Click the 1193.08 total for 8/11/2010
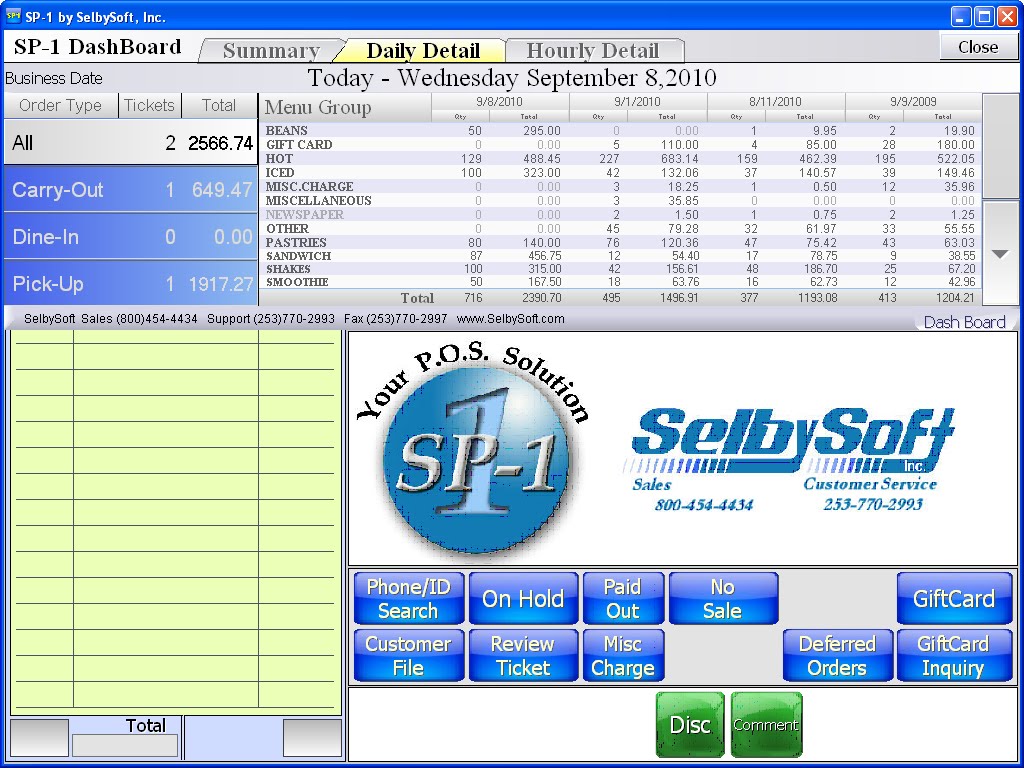Image resolution: width=1024 pixels, height=768 pixels. pos(818,298)
